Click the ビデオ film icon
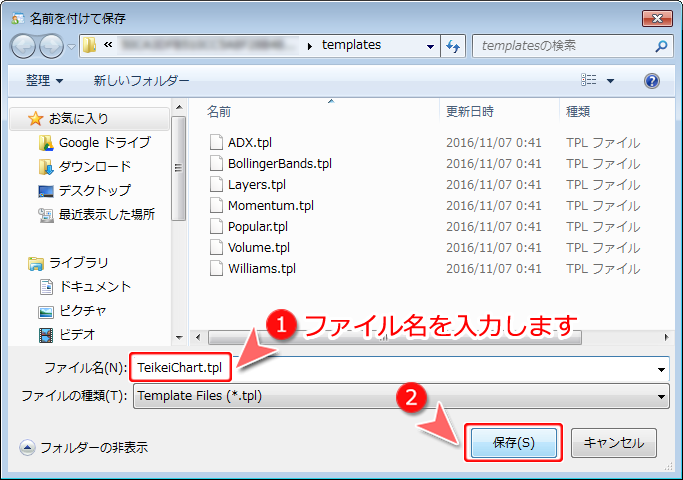Viewport: 683px width, 480px height. (x=46, y=335)
